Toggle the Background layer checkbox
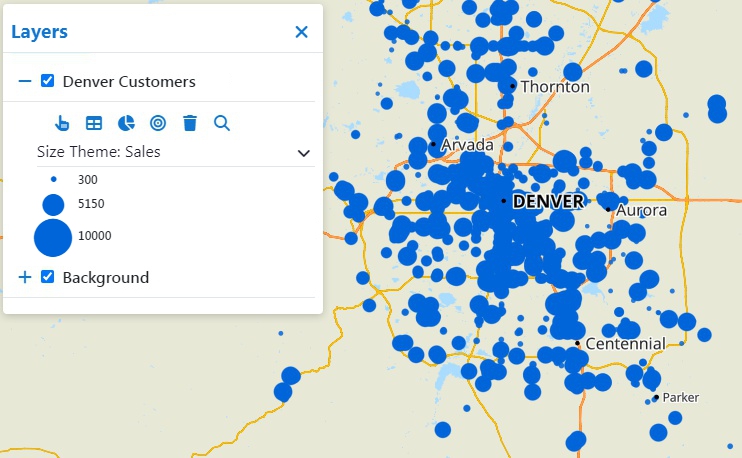 tap(47, 277)
